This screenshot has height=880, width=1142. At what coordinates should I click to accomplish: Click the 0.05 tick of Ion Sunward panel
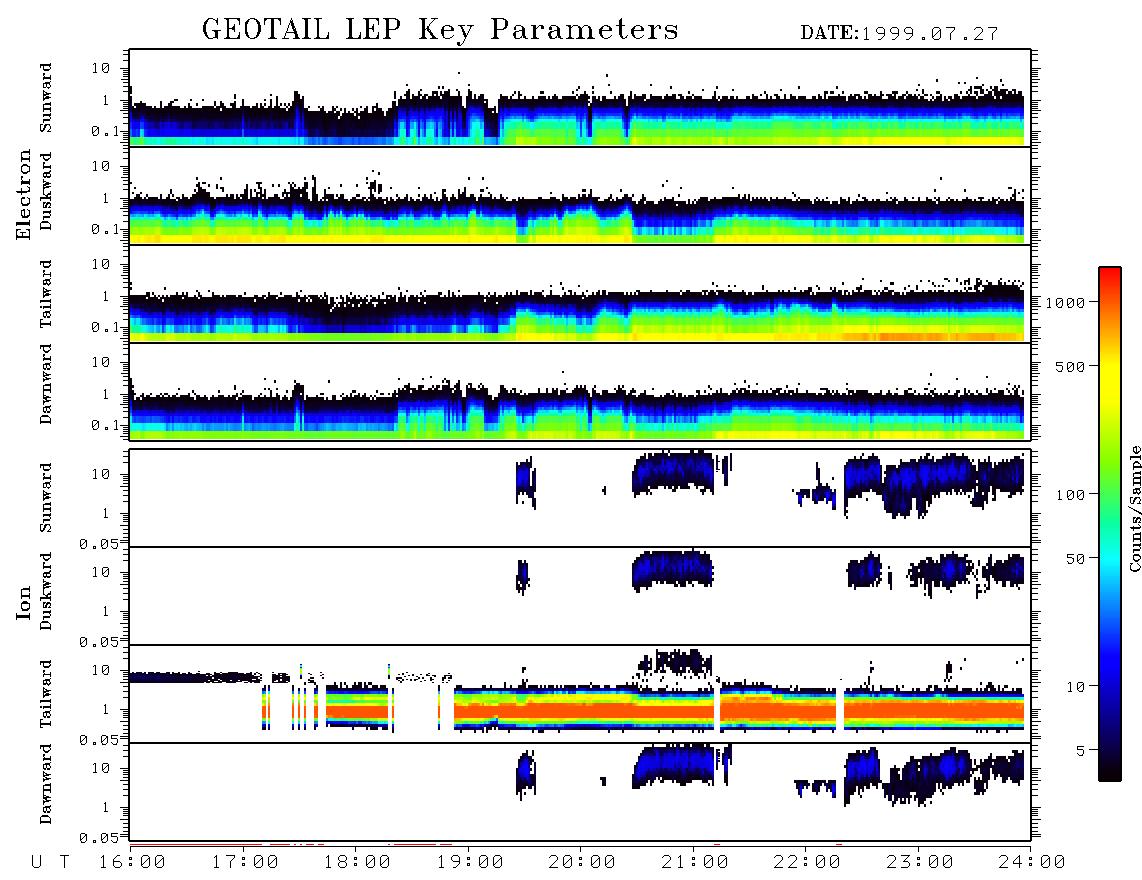[x=98, y=543]
